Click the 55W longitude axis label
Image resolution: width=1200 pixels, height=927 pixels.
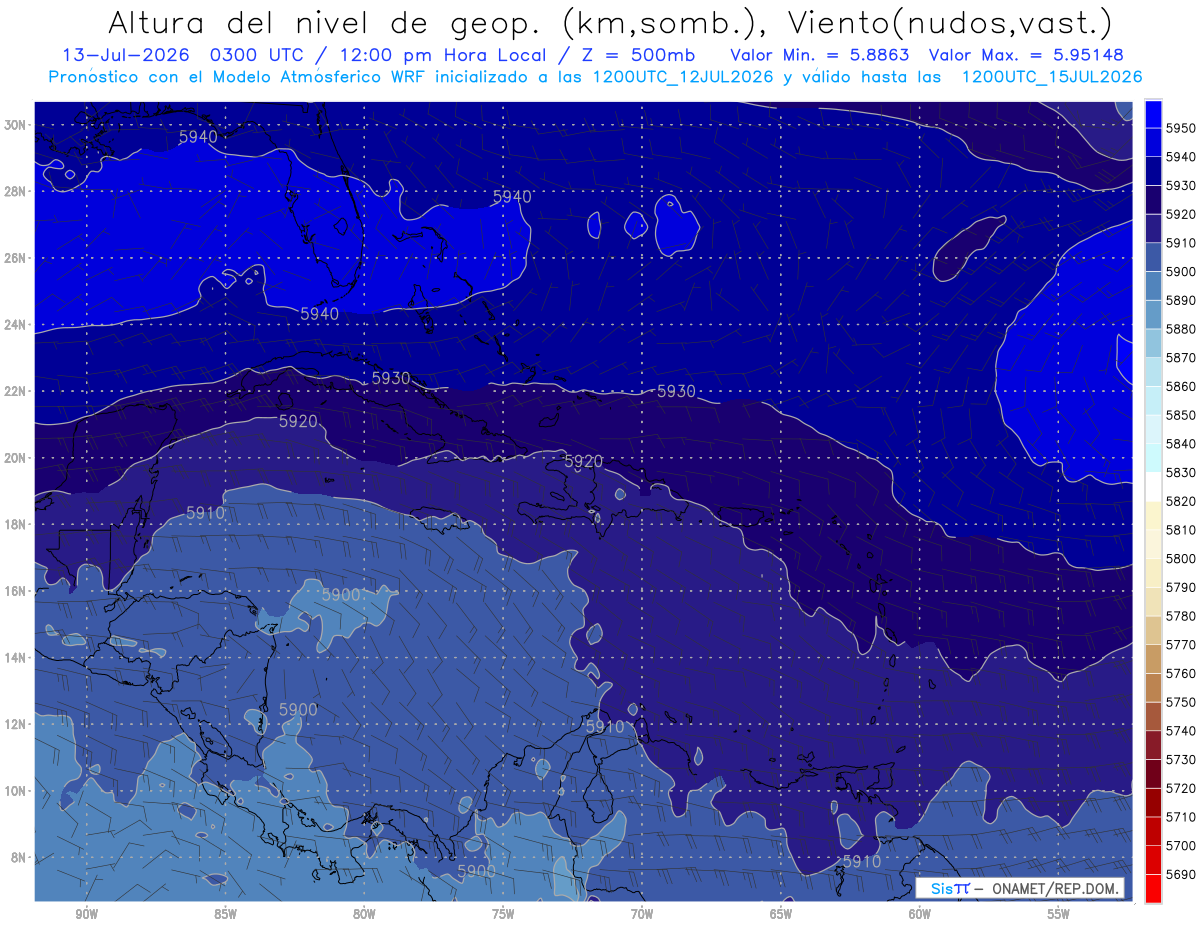coord(1059,914)
